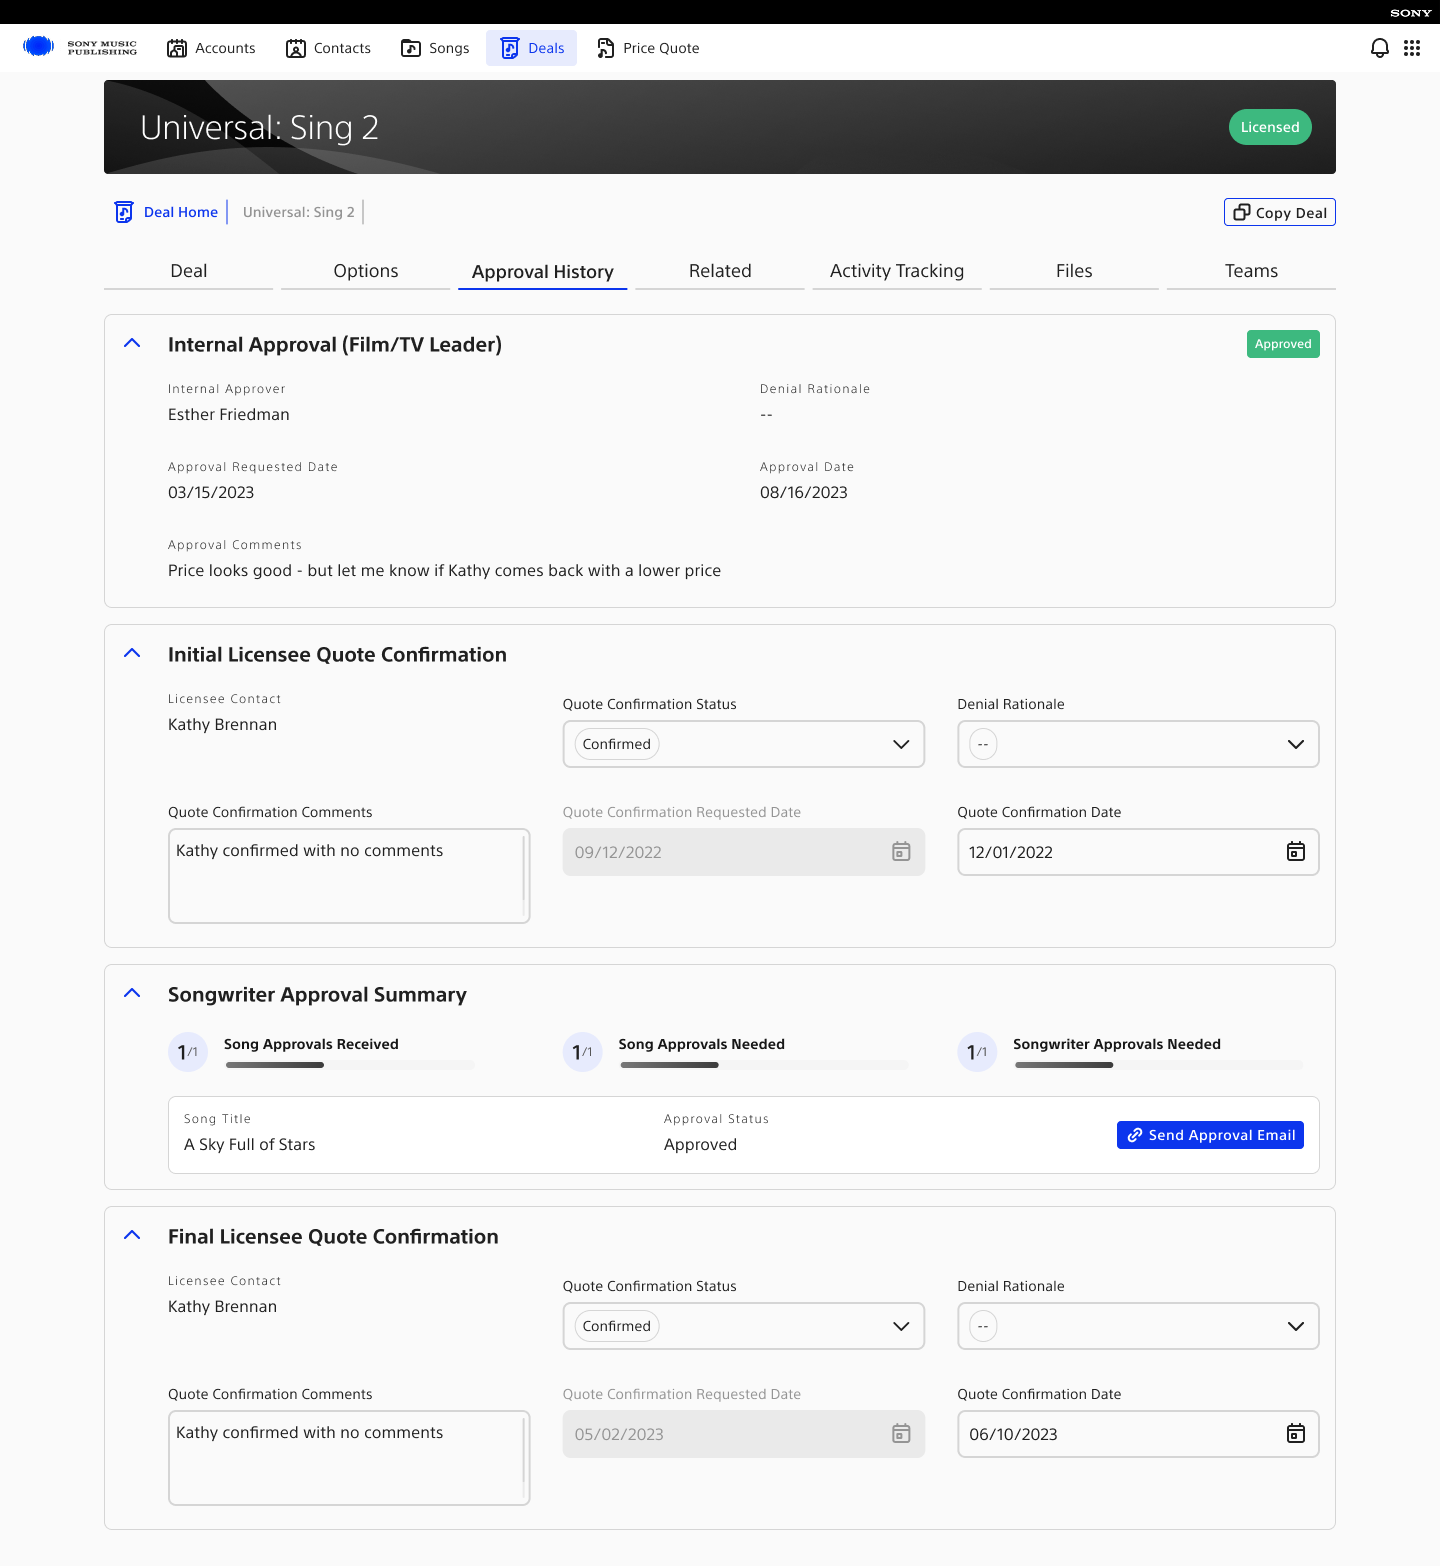Viewport: 1440px width, 1566px height.
Task: Open calendar for Initial Quote Requested Date
Action: click(901, 851)
